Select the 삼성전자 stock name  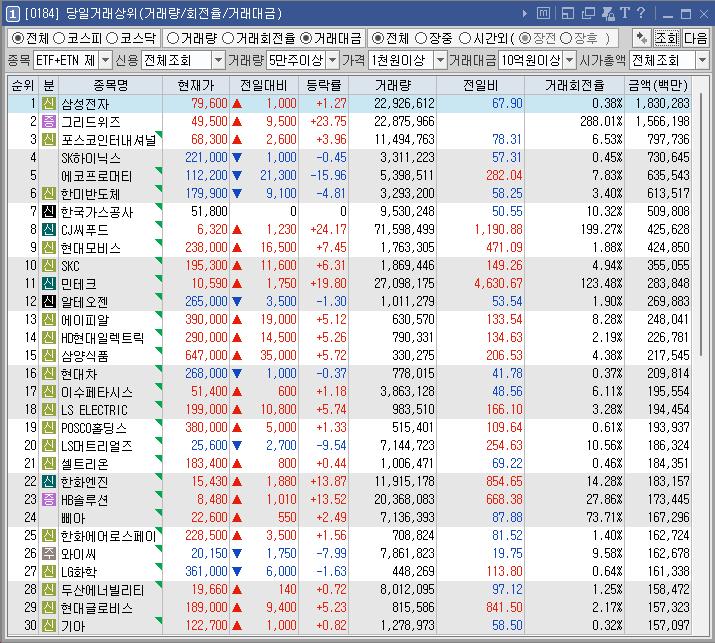pyautogui.click(x=85, y=104)
